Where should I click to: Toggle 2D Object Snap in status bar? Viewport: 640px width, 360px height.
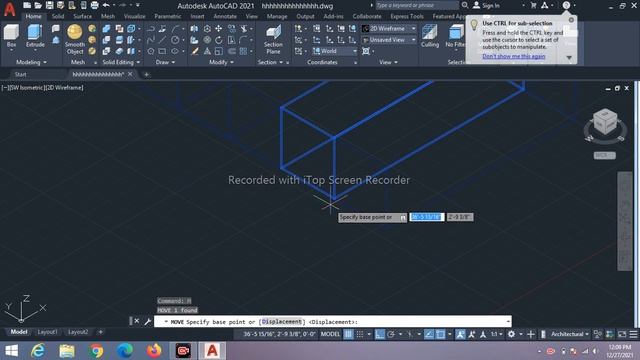tap(440, 334)
